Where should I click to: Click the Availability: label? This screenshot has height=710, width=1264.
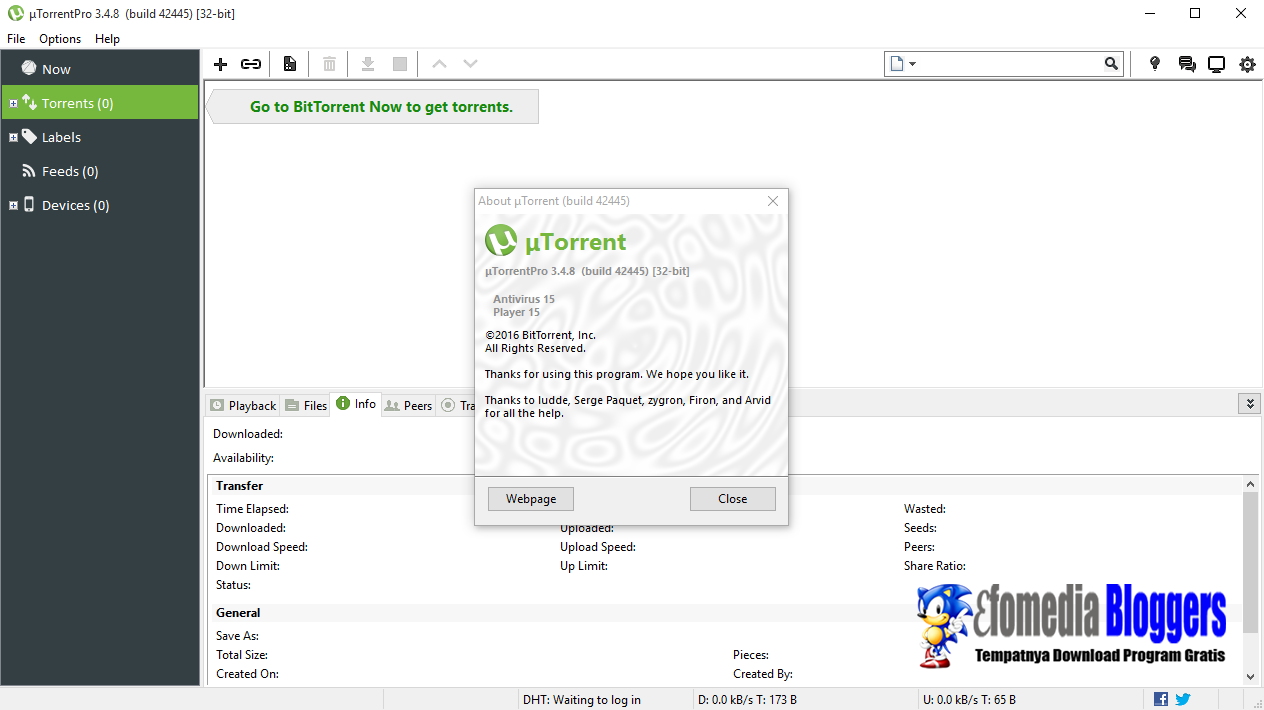click(243, 458)
